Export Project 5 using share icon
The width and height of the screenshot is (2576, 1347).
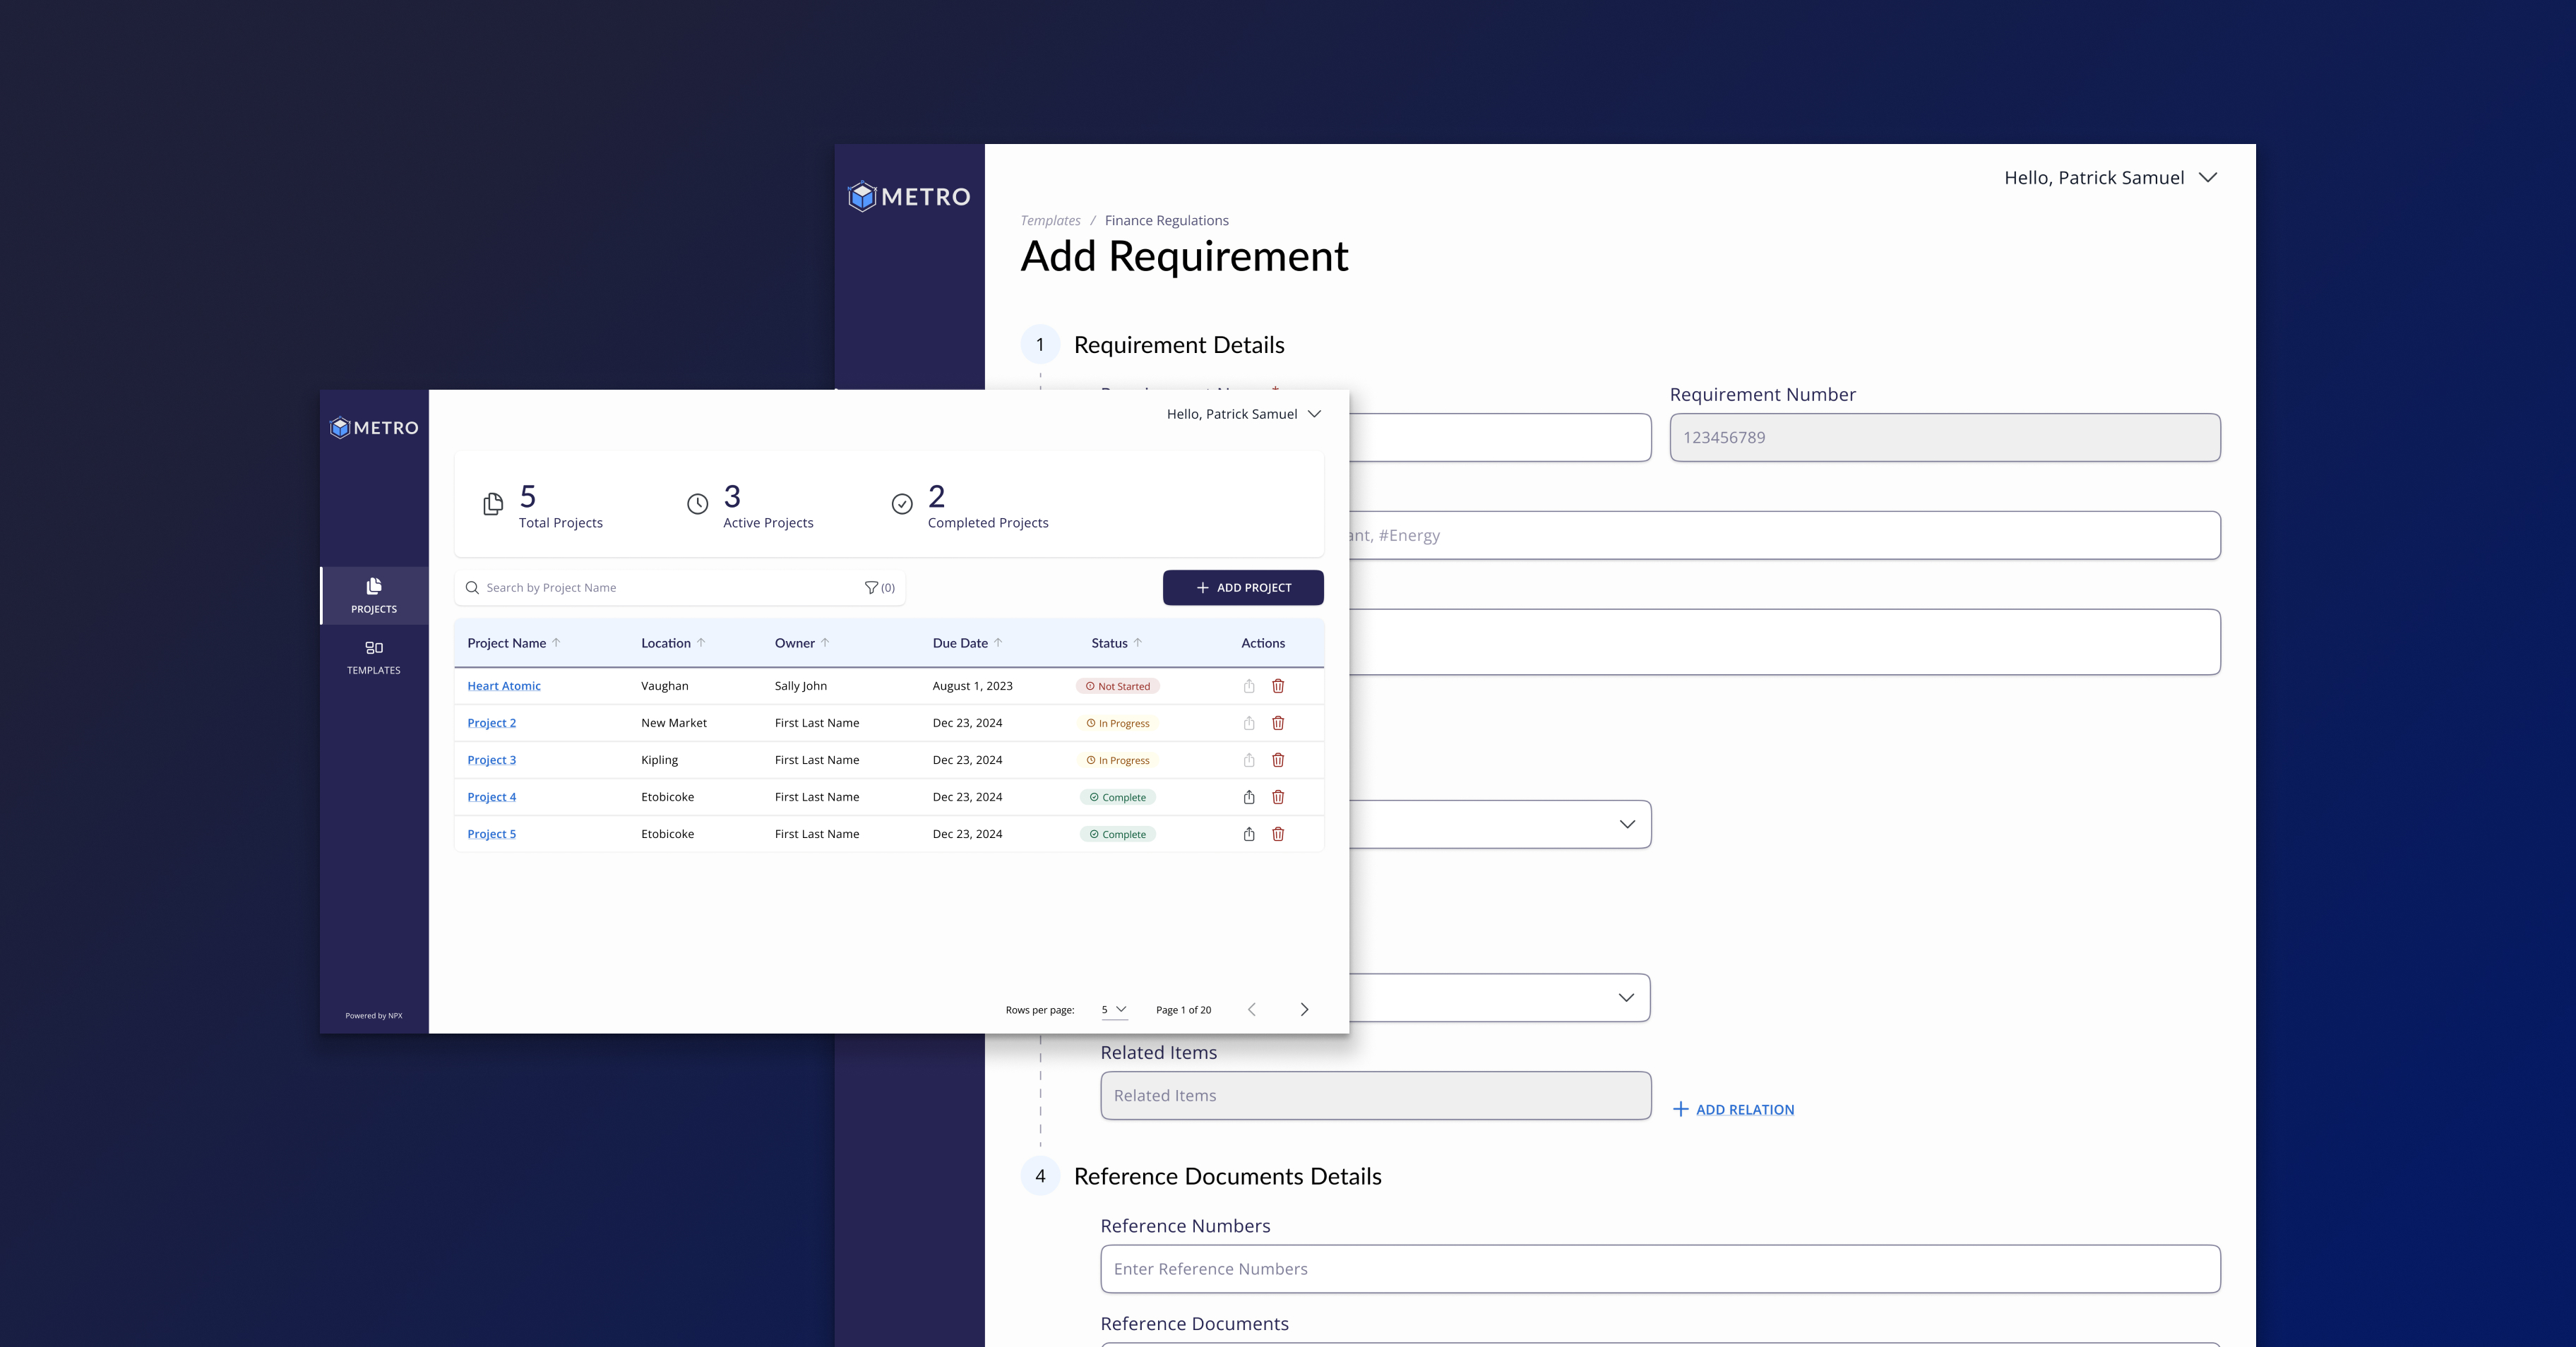[x=1249, y=834]
